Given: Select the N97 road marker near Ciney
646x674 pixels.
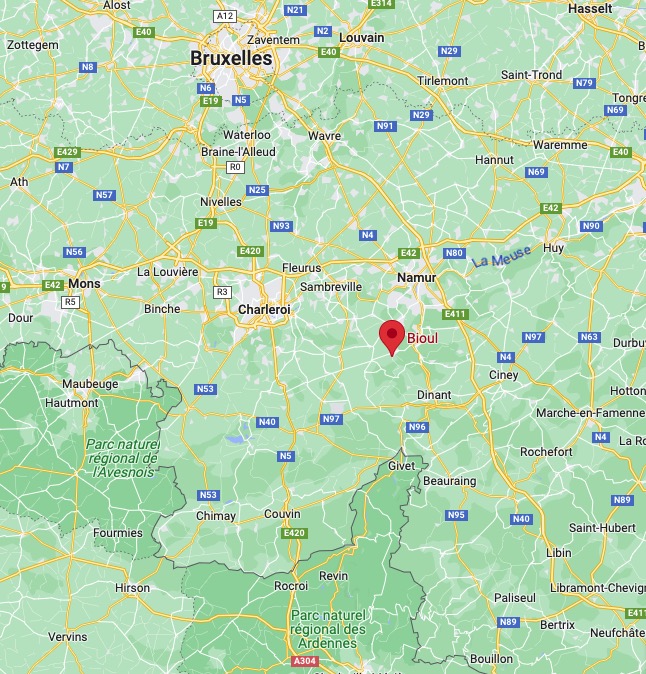Looking at the screenshot, I should 533,337.
